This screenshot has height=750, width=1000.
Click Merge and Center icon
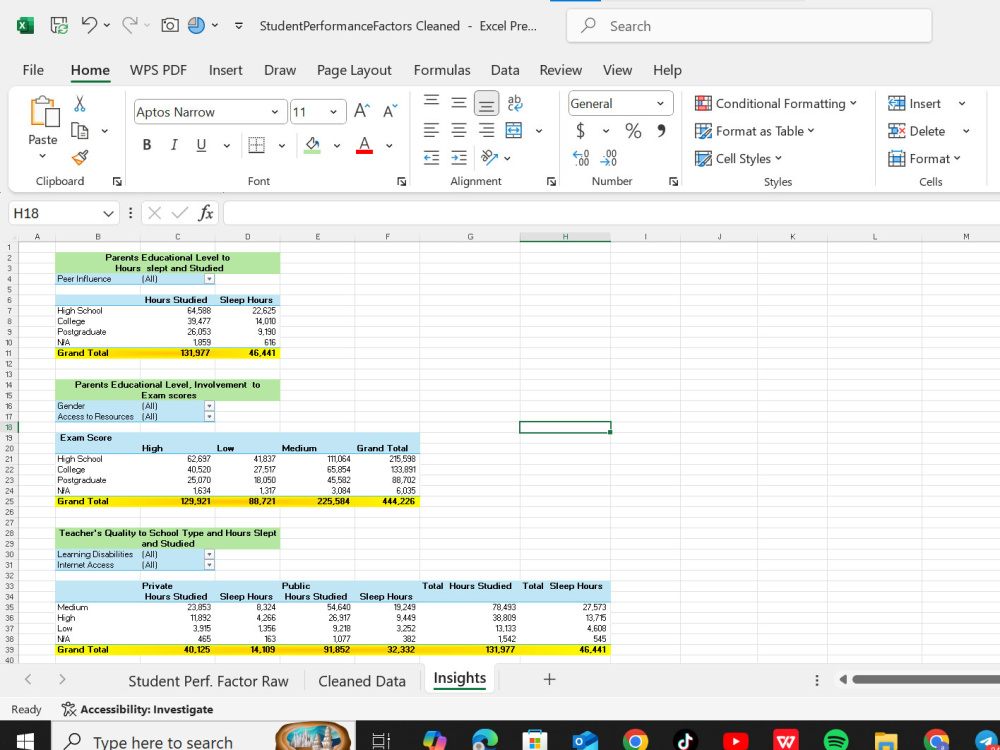point(514,130)
